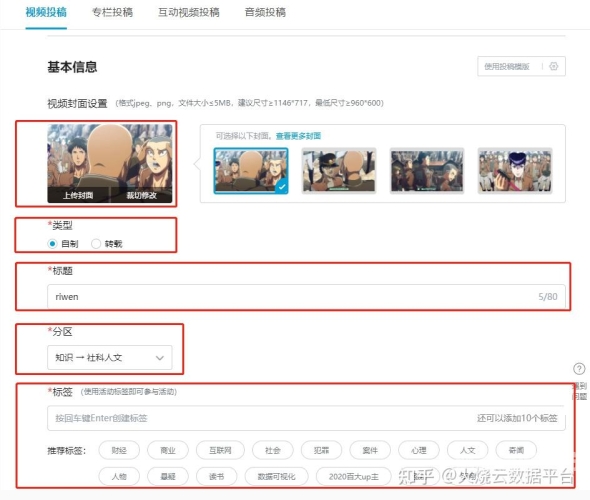Click the title field containing riwen

[x=306, y=296]
